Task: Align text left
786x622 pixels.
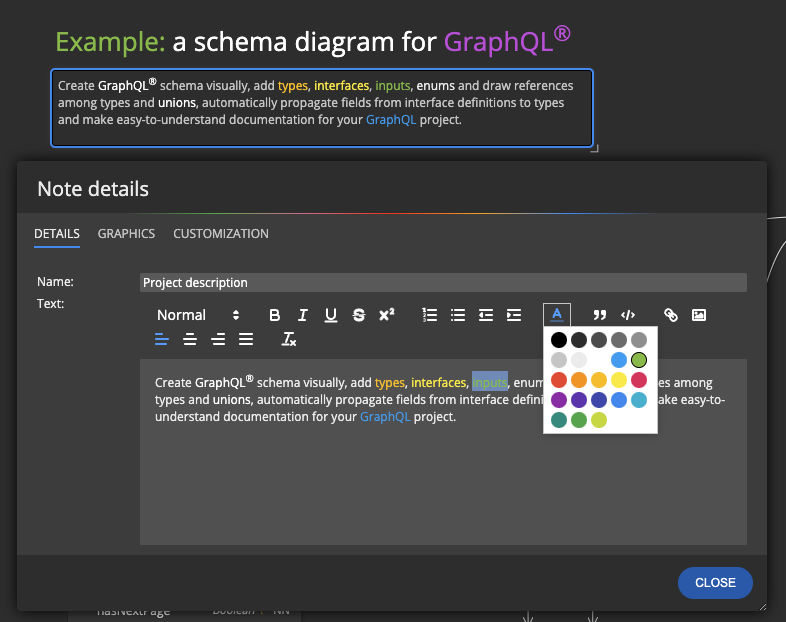Action: point(161,340)
